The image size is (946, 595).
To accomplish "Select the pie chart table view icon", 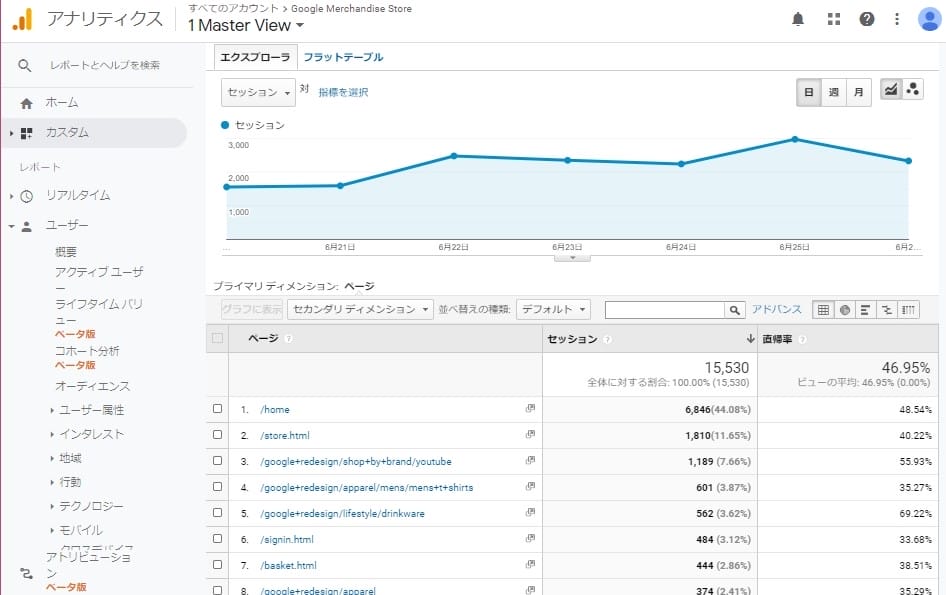I will (x=845, y=310).
